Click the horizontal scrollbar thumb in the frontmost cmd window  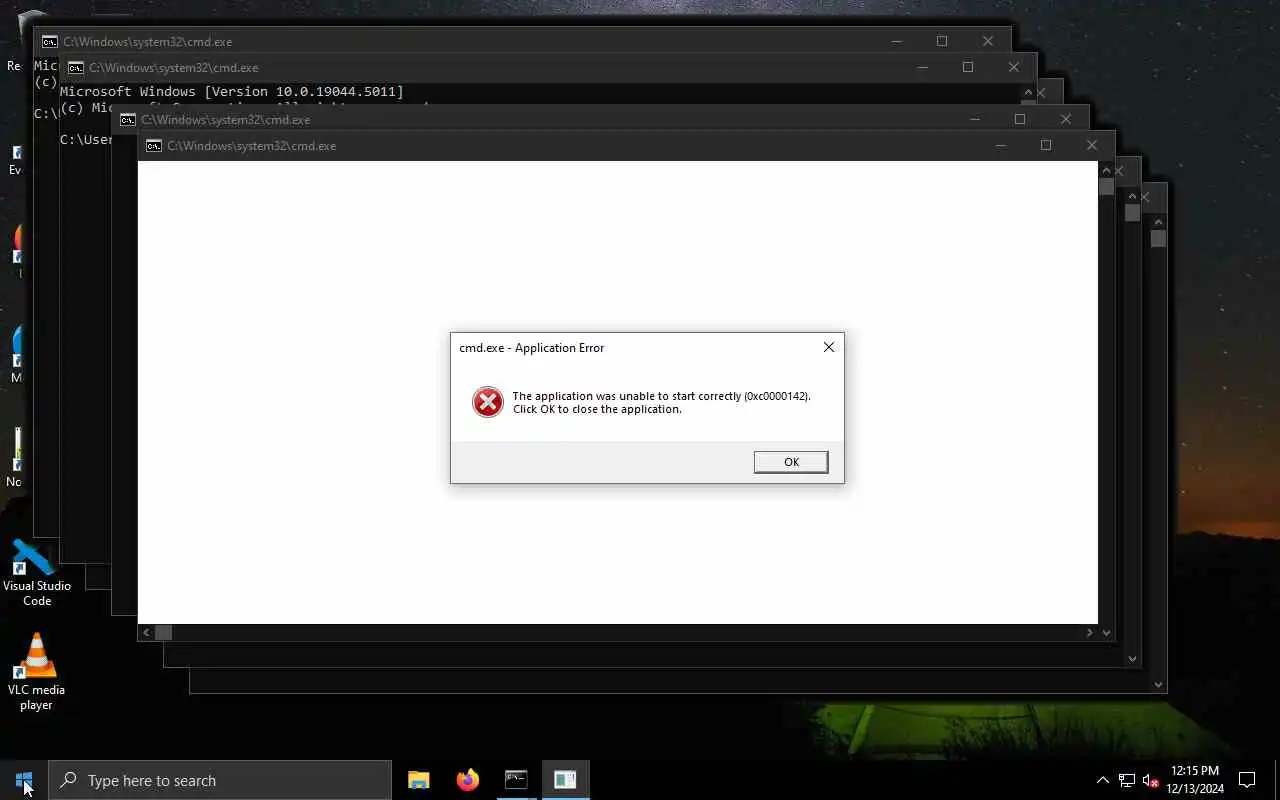pos(163,632)
